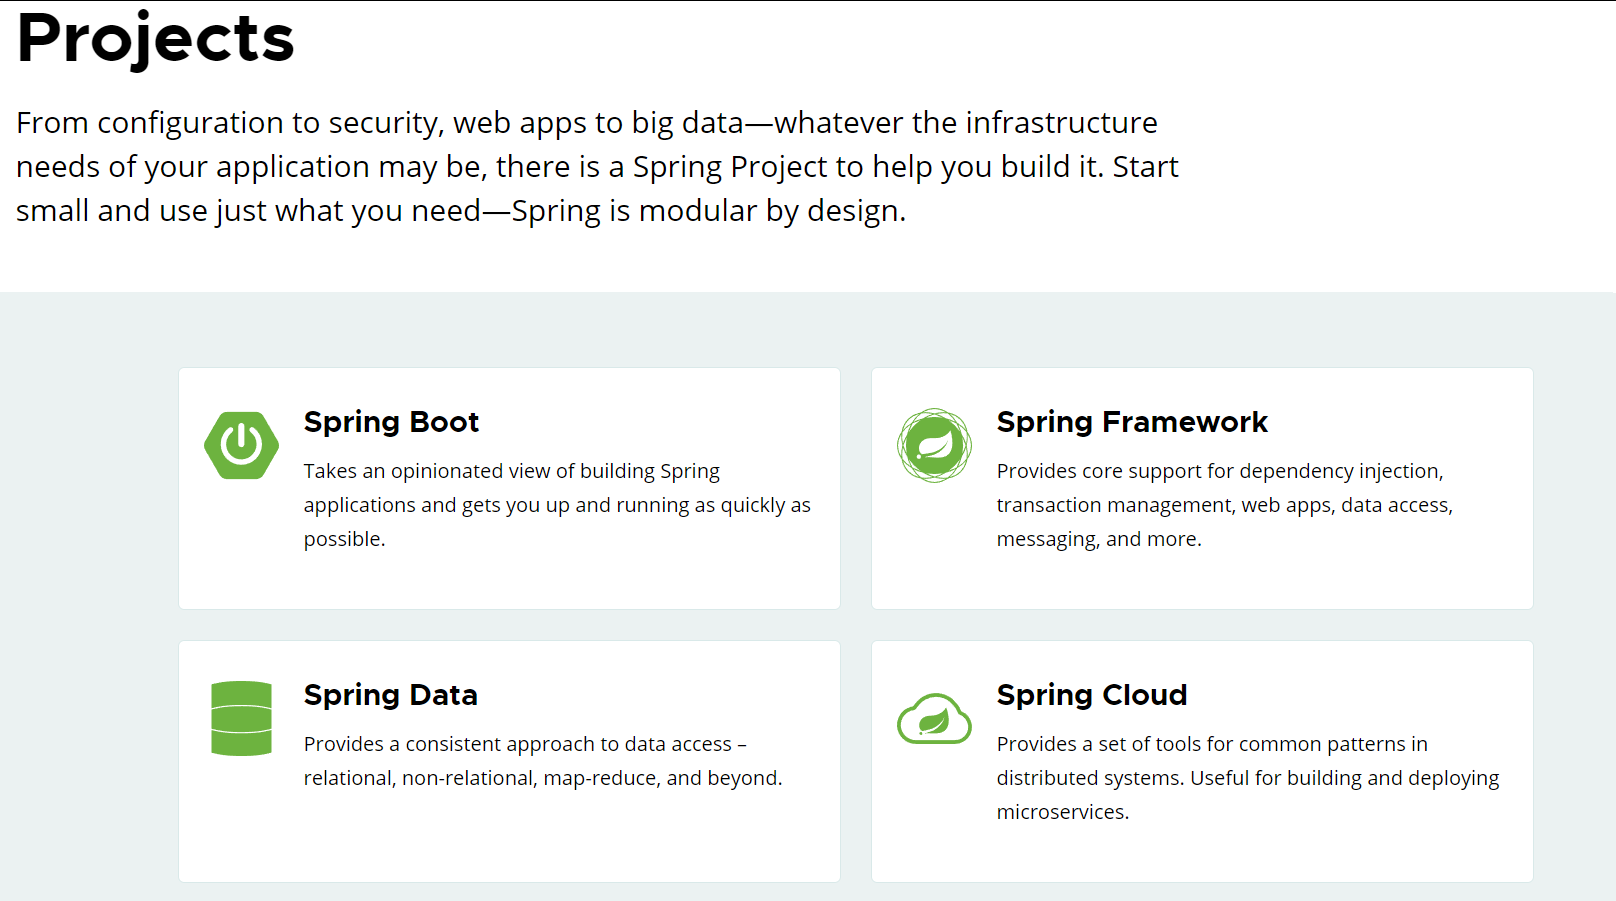The height and width of the screenshot is (901, 1616).
Task: Open the Spring Data project title
Action: click(390, 695)
